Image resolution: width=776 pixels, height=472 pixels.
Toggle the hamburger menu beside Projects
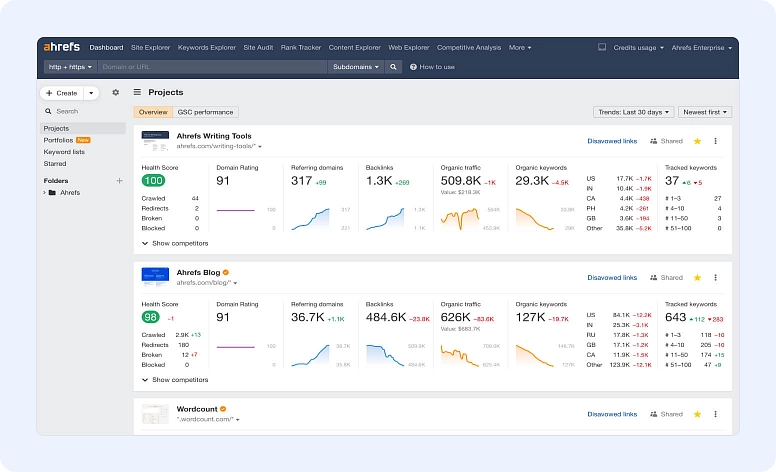137,92
